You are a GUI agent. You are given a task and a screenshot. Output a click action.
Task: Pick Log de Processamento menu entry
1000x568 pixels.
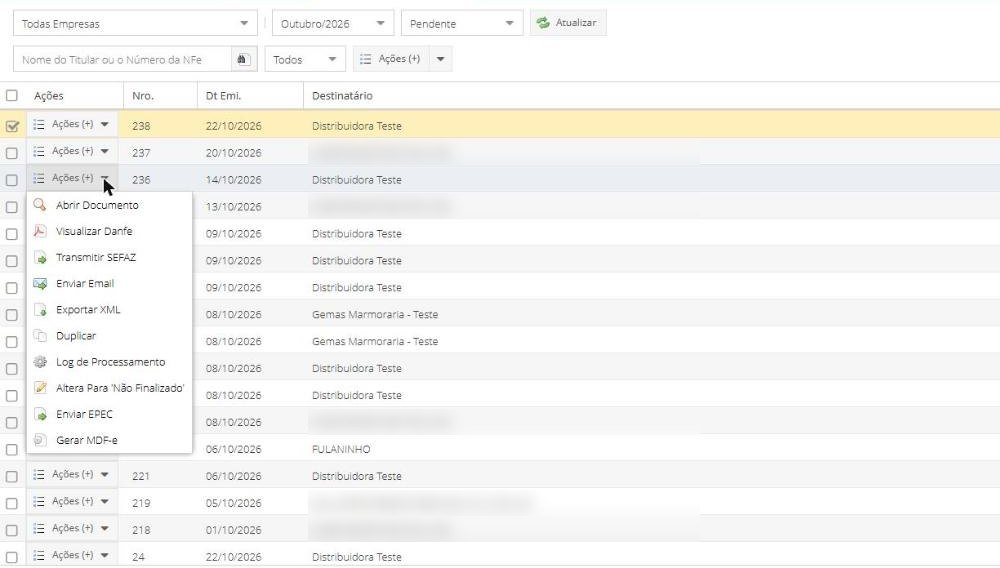point(109,361)
